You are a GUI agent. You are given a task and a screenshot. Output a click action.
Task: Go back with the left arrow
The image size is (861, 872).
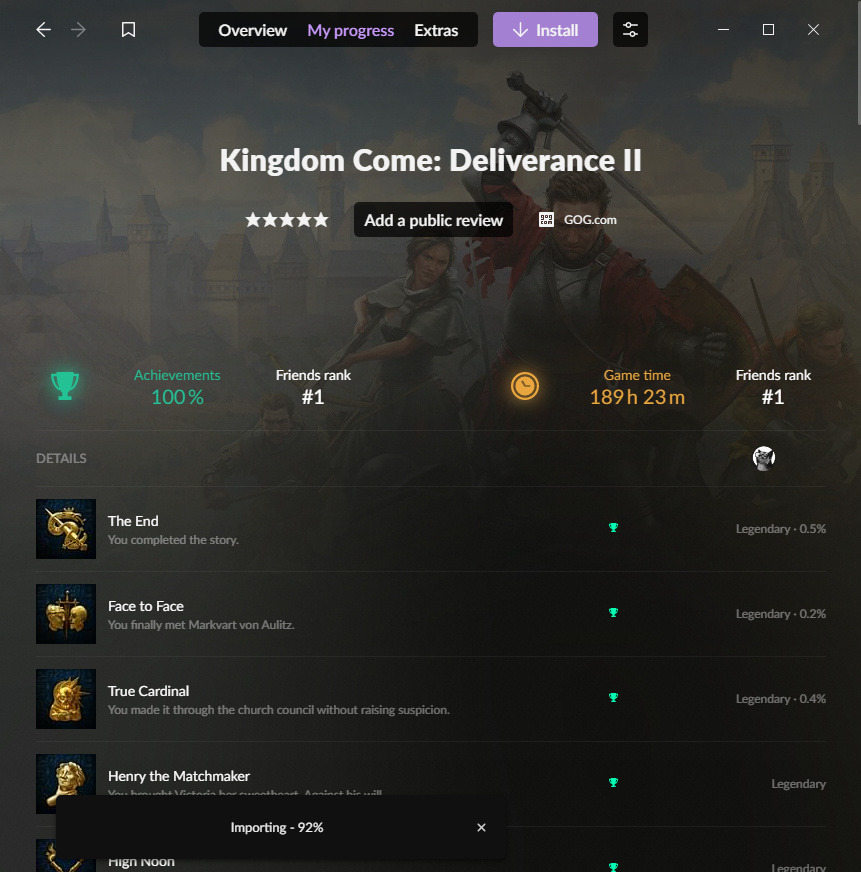[x=43, y=29]
